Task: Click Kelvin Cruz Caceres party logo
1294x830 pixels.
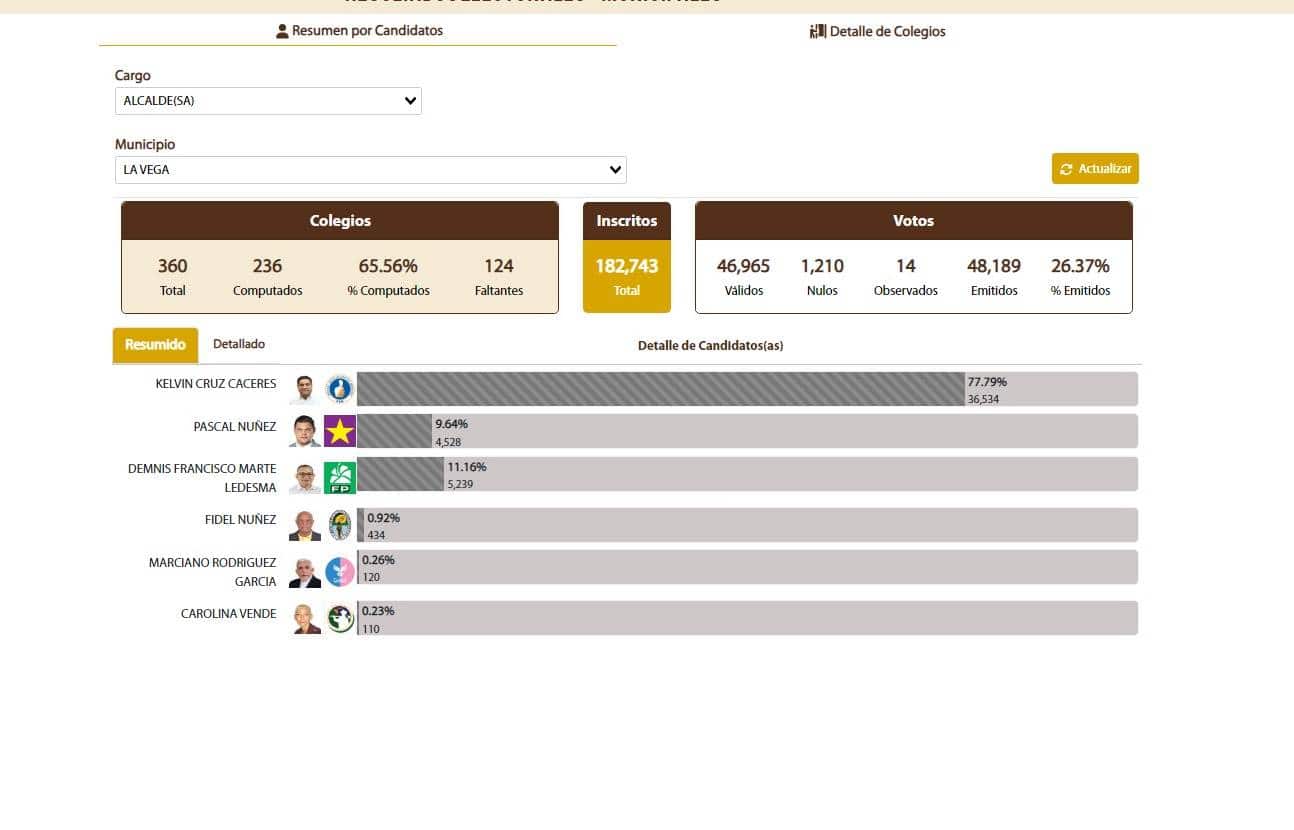Action: point(340,389)
